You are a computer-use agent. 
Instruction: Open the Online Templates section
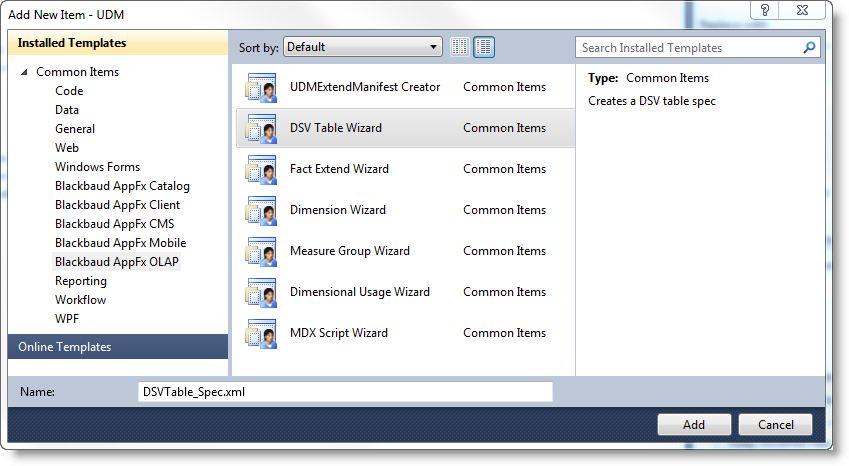click(x=118, y=346)
